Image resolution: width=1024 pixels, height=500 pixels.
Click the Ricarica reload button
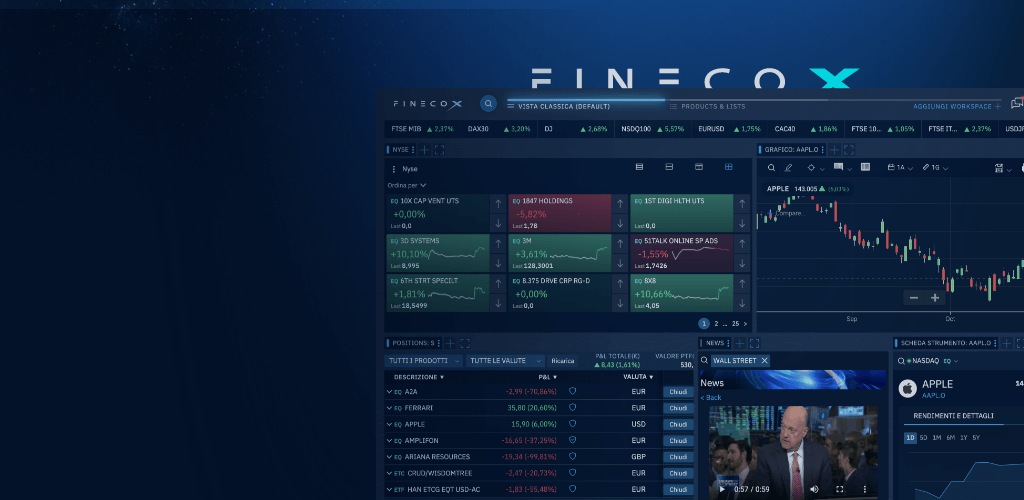point(563,361)
